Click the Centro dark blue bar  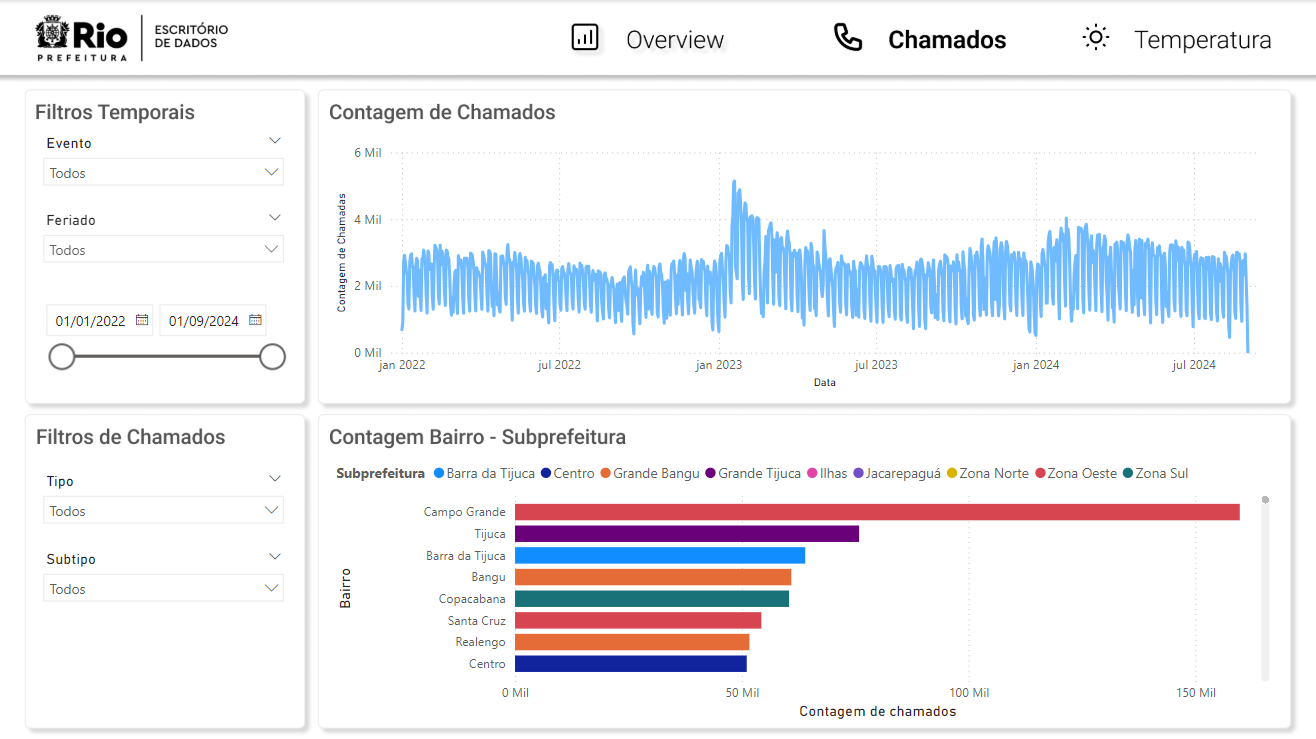631,664
